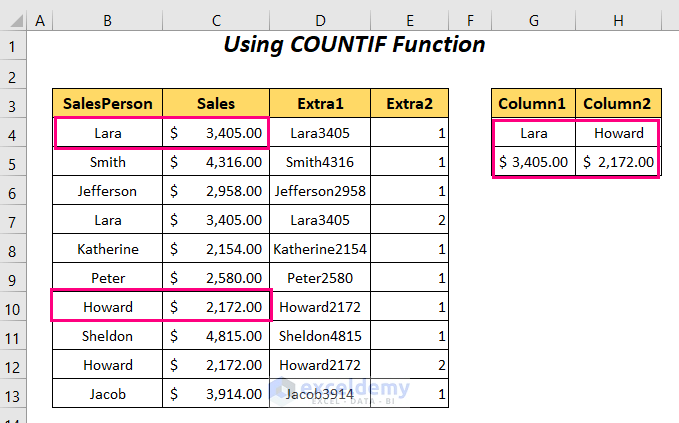Select column G header
This screenshot has height=423, width=679.
point(533,19)
